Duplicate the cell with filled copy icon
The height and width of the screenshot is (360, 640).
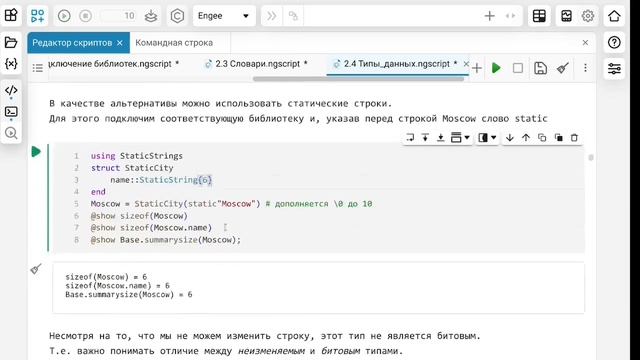[558, 138]
